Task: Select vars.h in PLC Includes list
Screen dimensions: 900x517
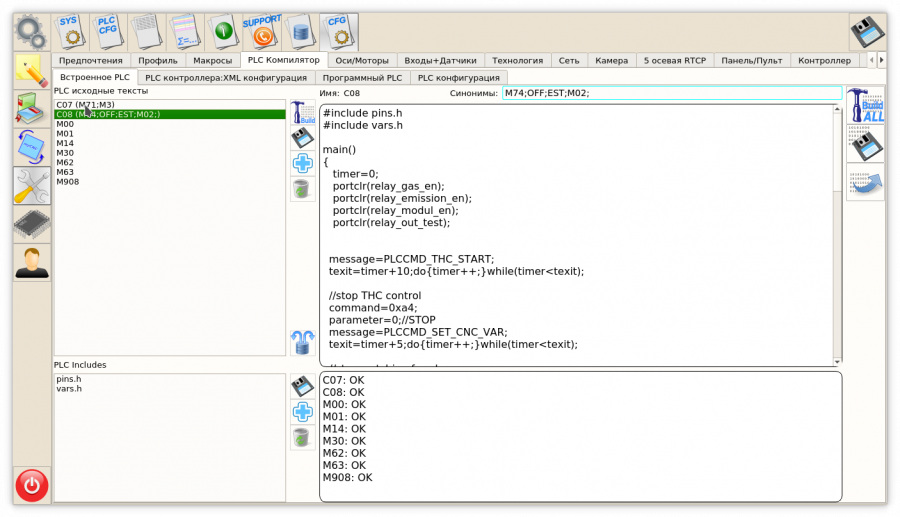Action: pos(69,388)
